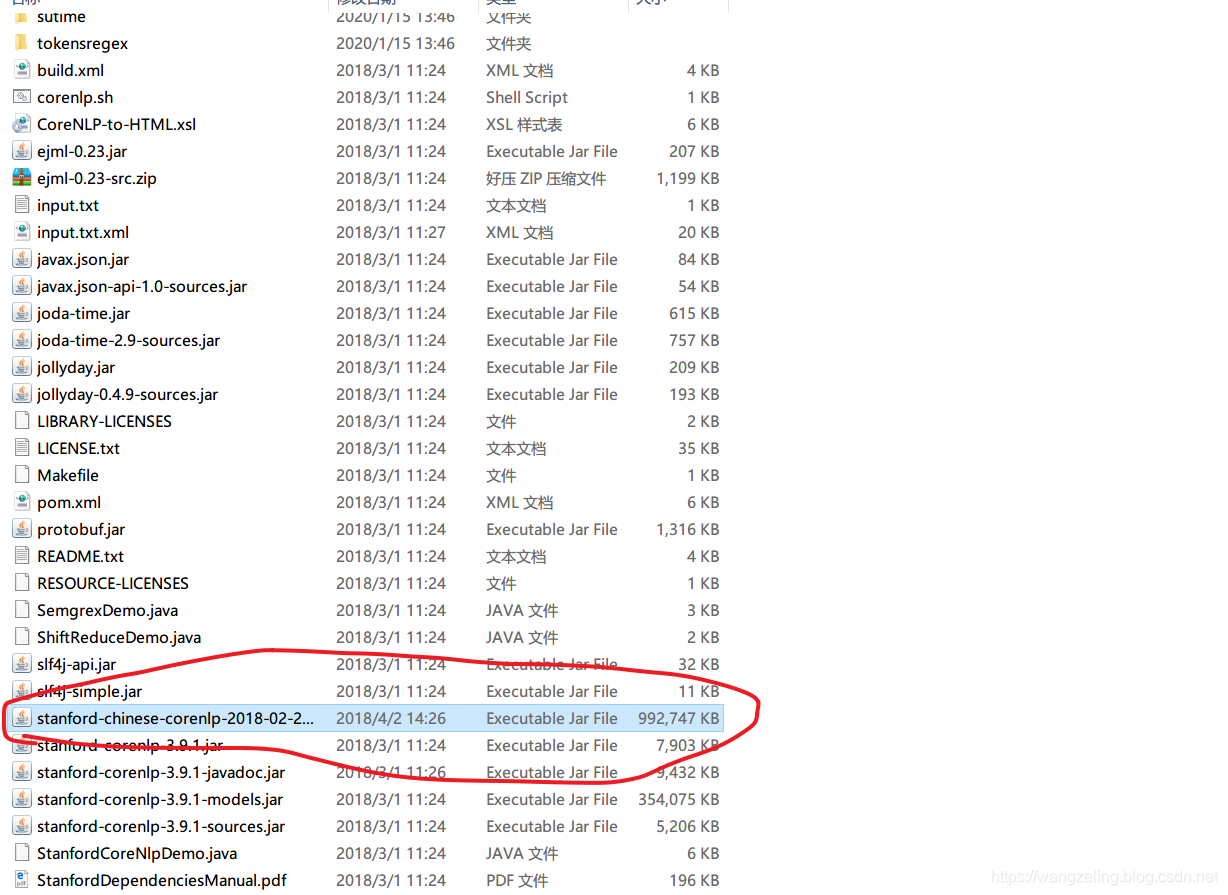The height and width of the screenshot is (895, 1228).
Task: Select file name input.txt.xml
Action: click(x=83, y=233)
